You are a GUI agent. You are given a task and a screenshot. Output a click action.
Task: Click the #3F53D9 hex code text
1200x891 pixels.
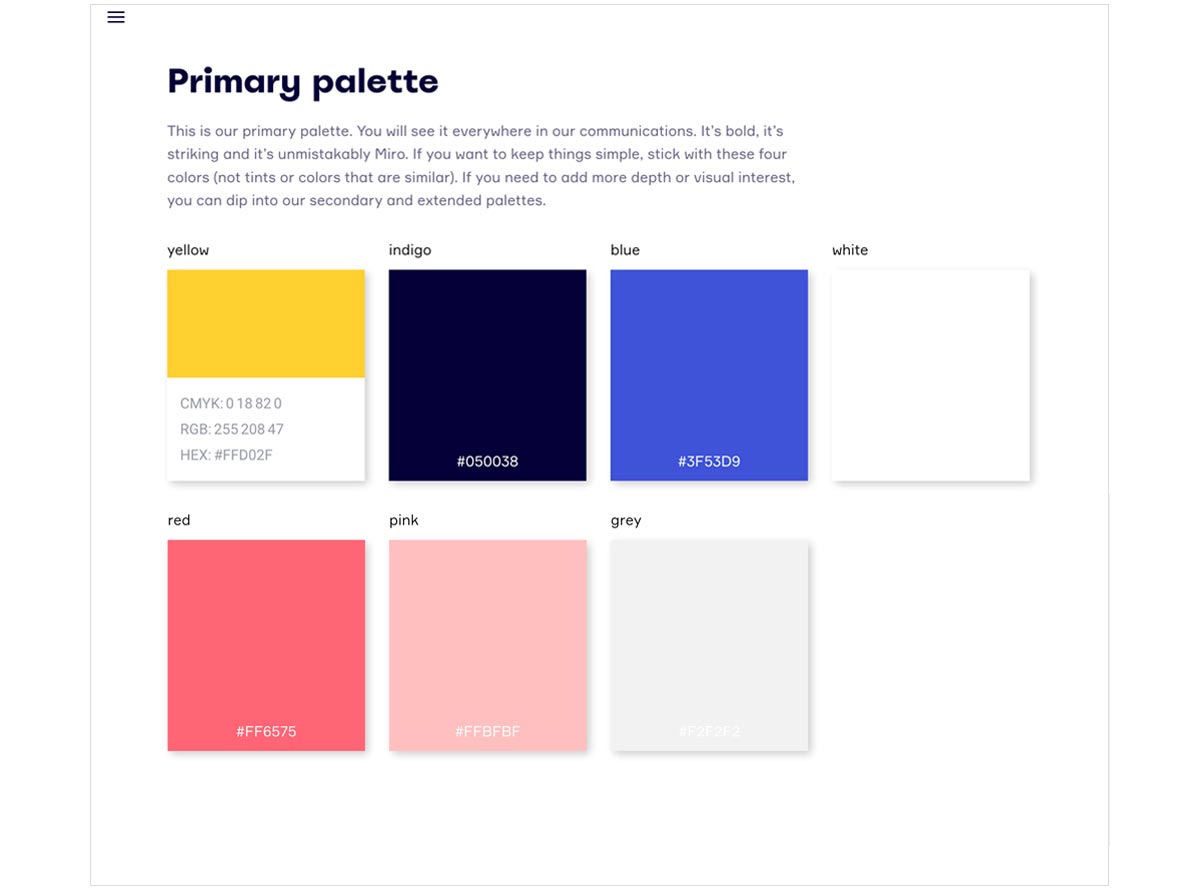709,462
